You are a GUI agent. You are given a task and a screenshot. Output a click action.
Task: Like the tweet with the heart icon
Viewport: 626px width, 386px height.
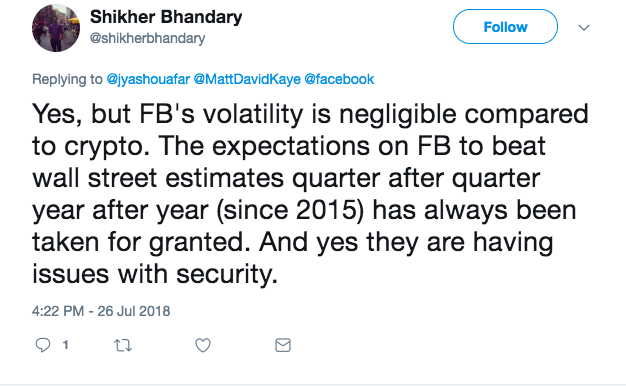(x=203, y=345)
